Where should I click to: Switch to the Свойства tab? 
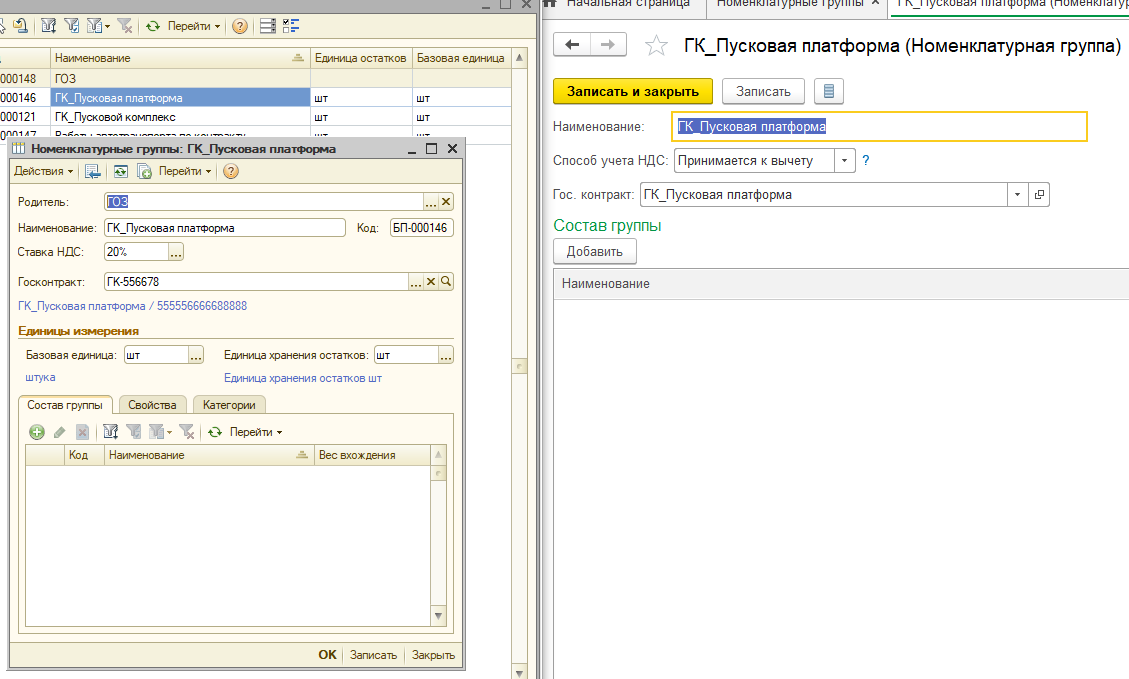click(152, 405)
